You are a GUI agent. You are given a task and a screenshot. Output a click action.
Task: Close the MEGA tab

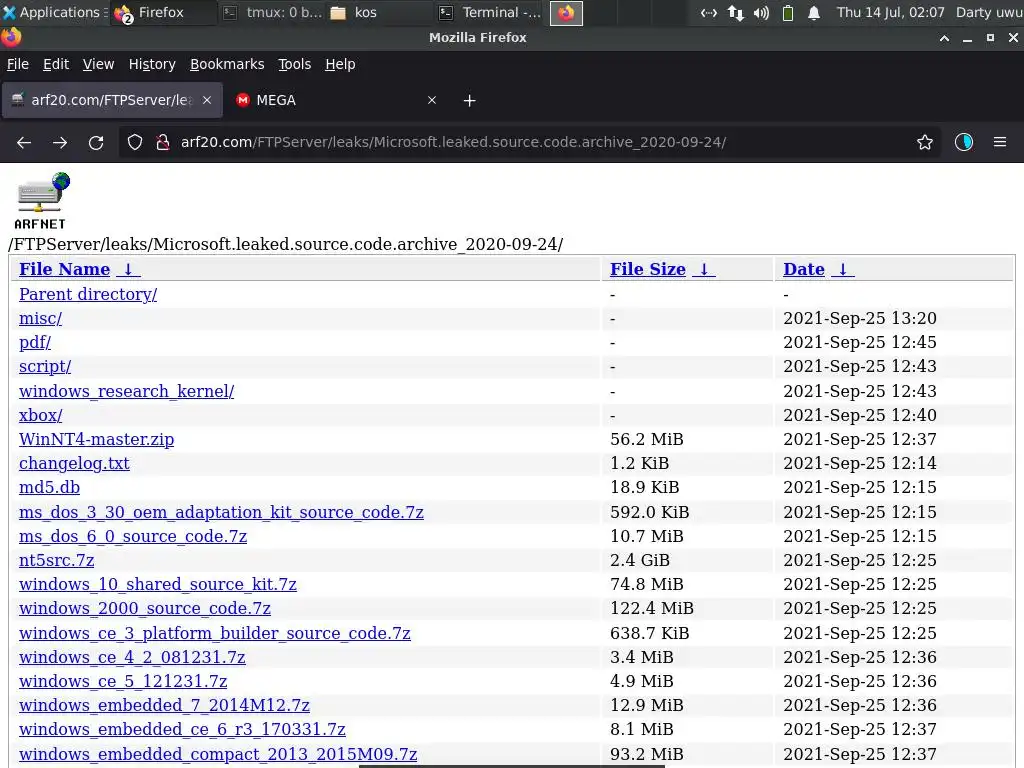[x=432, y=100]
